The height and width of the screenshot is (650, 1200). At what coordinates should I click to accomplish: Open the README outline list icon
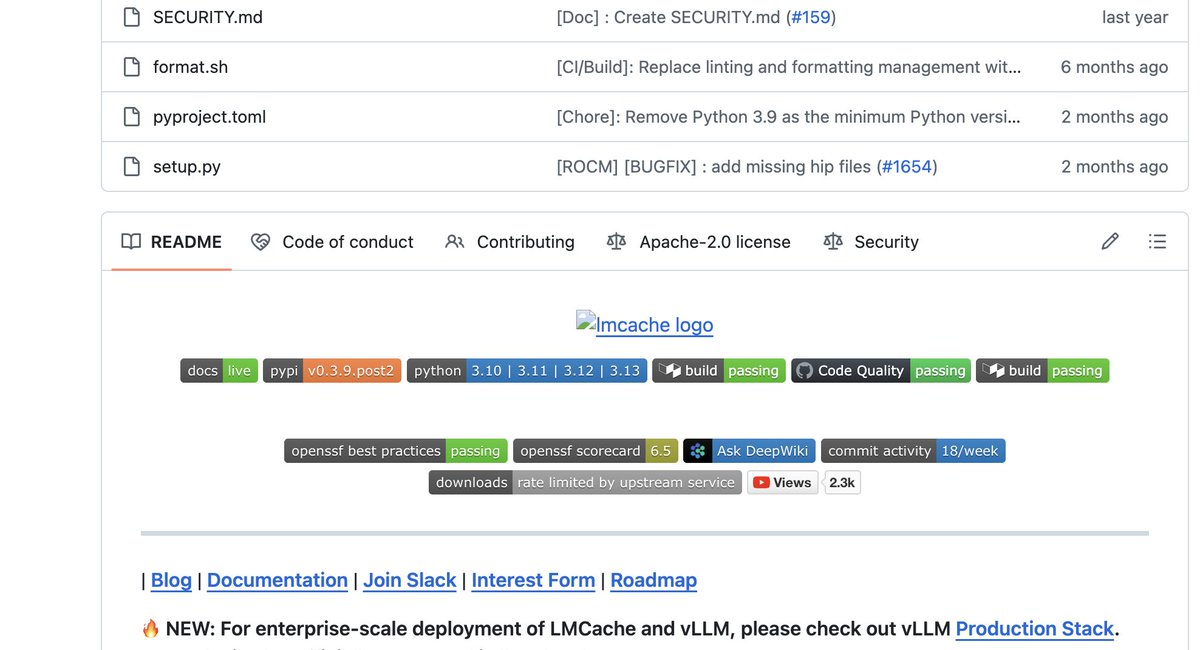(1157, 242)
